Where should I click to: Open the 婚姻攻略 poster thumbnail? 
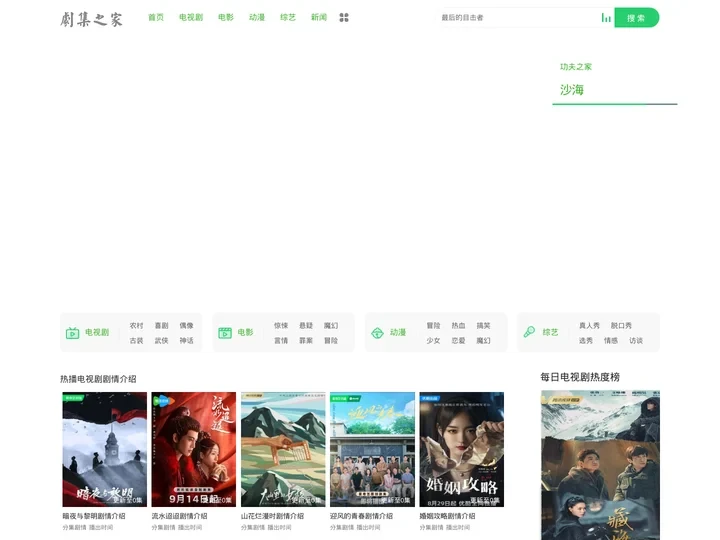(461, 450)
